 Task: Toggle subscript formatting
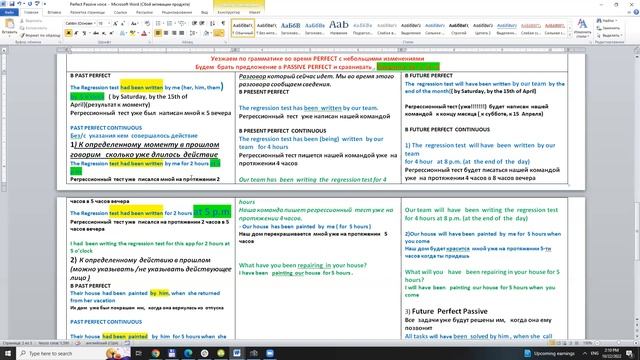tap(104, 33)
